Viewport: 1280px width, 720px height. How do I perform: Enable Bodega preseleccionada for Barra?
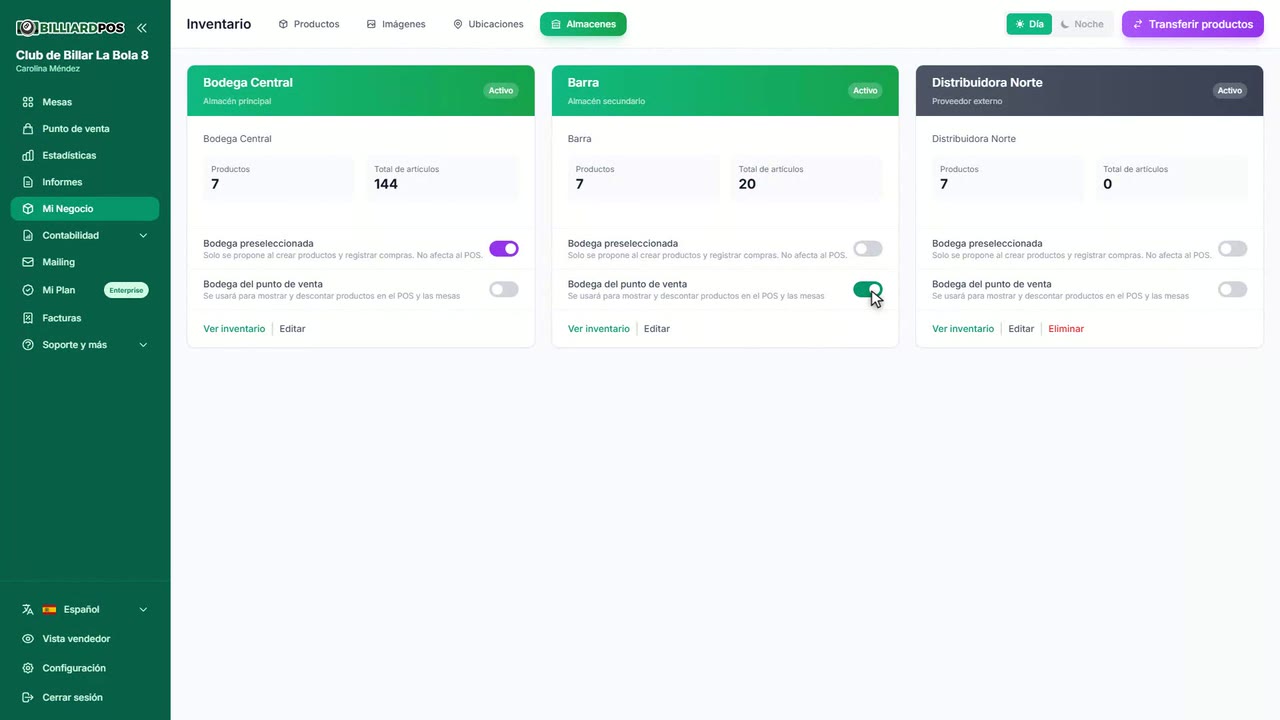click(868, 248)
